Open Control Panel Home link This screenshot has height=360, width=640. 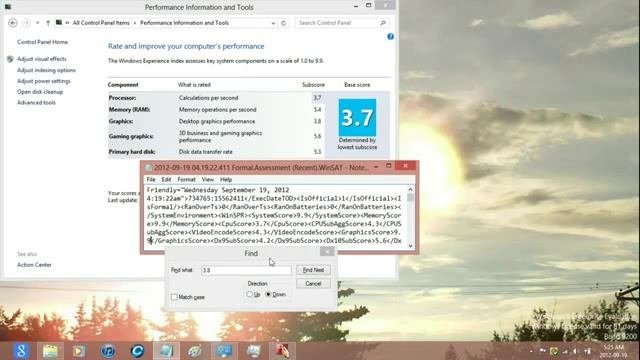[x=42, y=42]
